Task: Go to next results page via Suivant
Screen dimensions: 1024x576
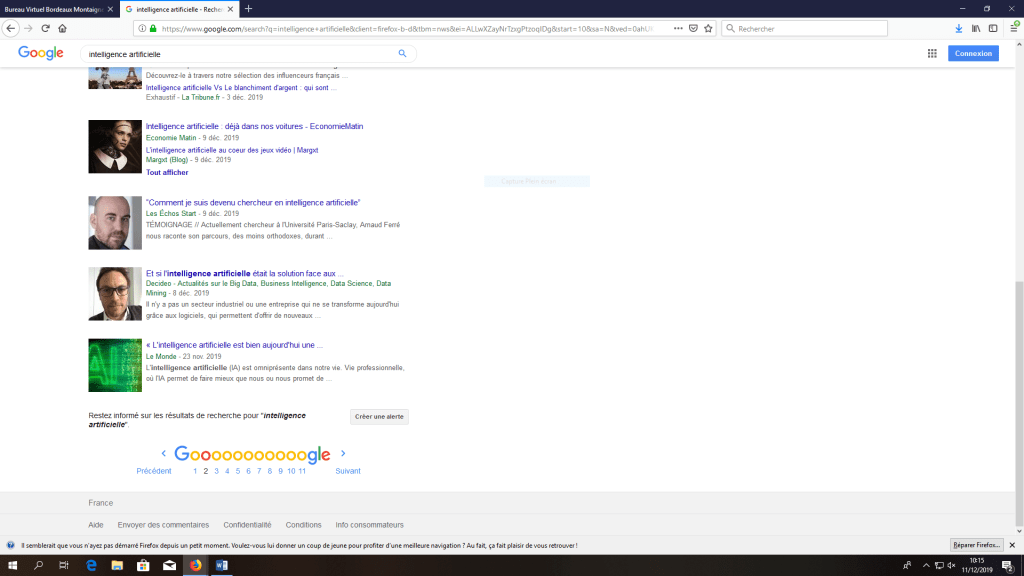Action: (x=347, y=471)
